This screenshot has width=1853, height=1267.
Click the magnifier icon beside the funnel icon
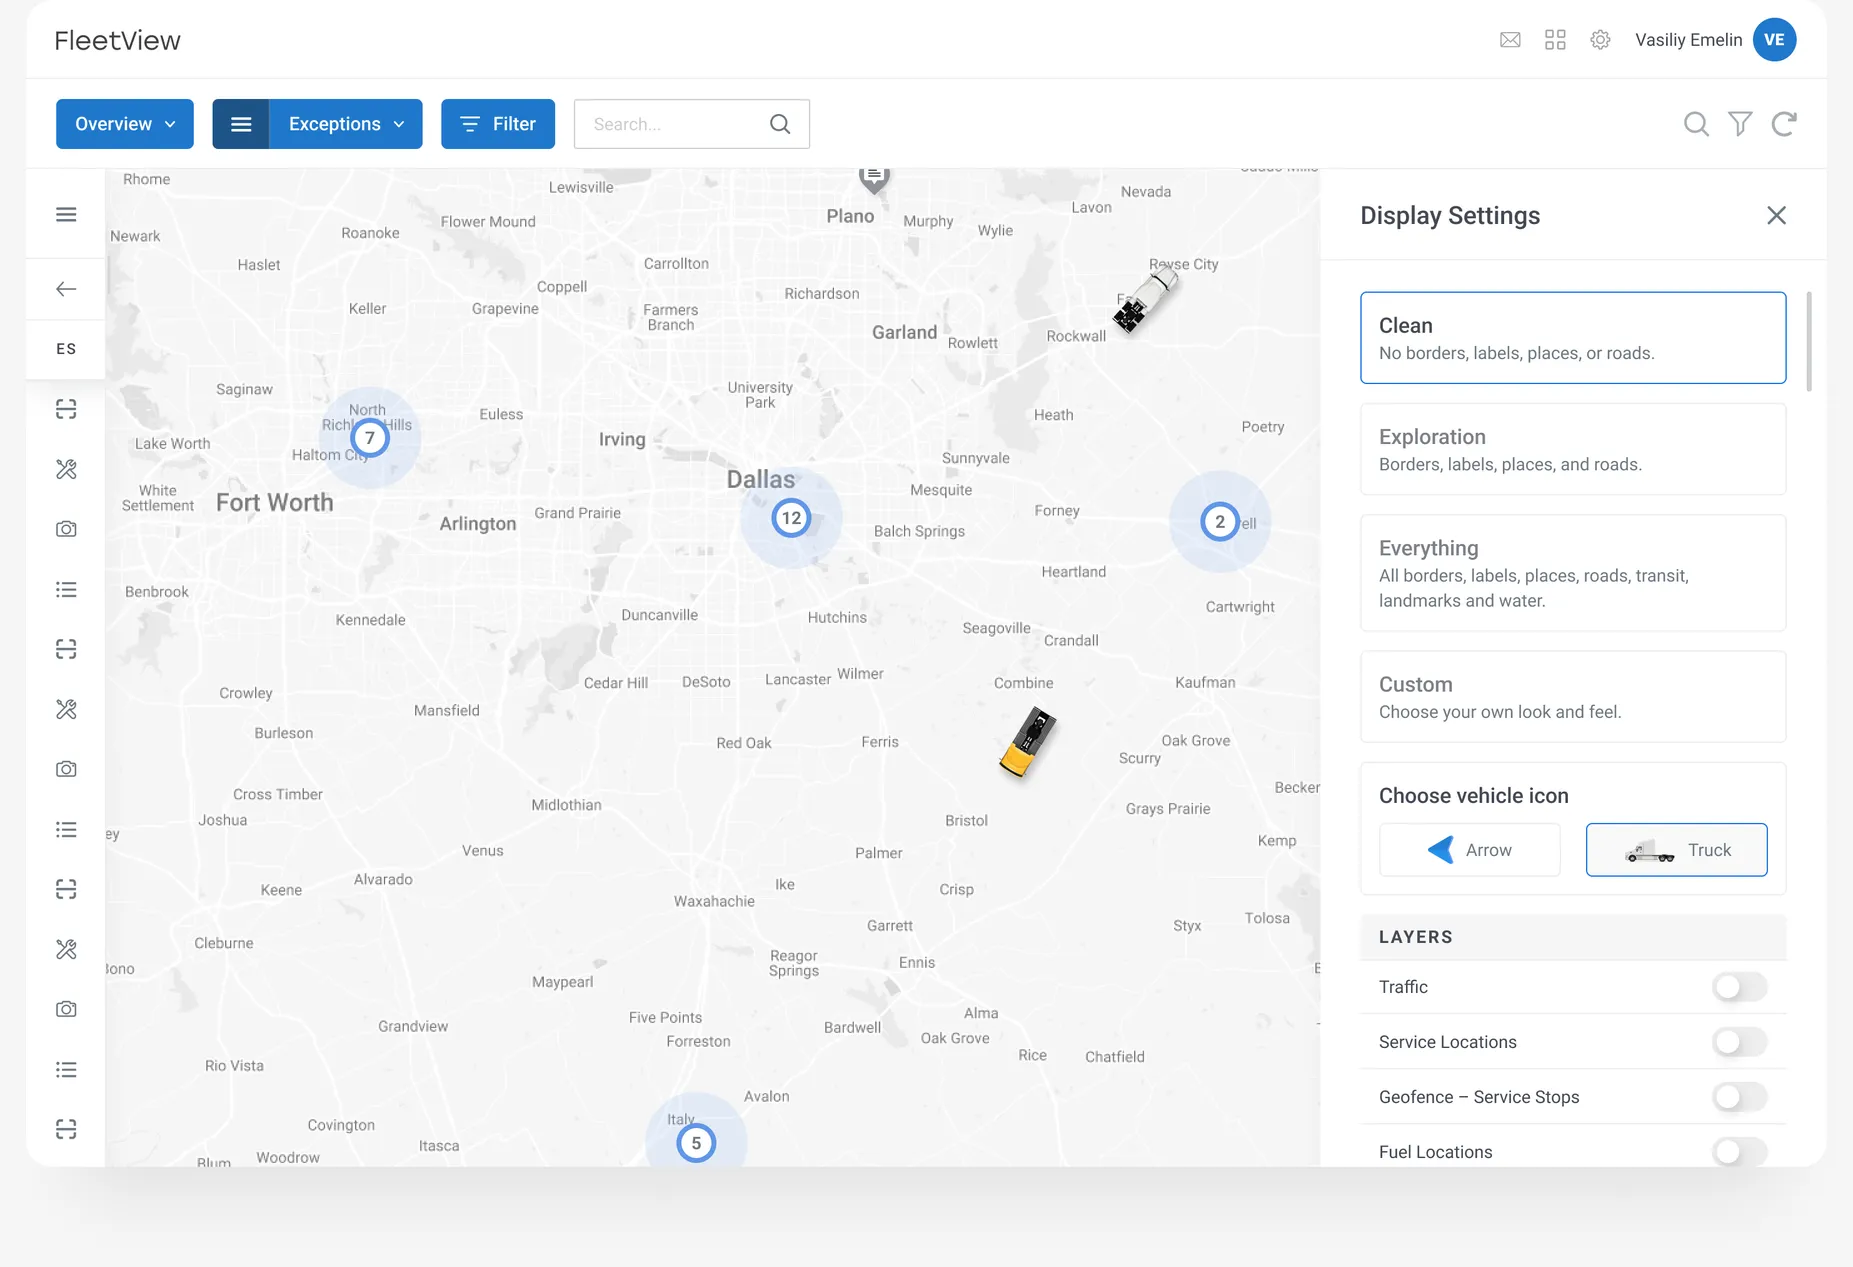(1696, 124)
